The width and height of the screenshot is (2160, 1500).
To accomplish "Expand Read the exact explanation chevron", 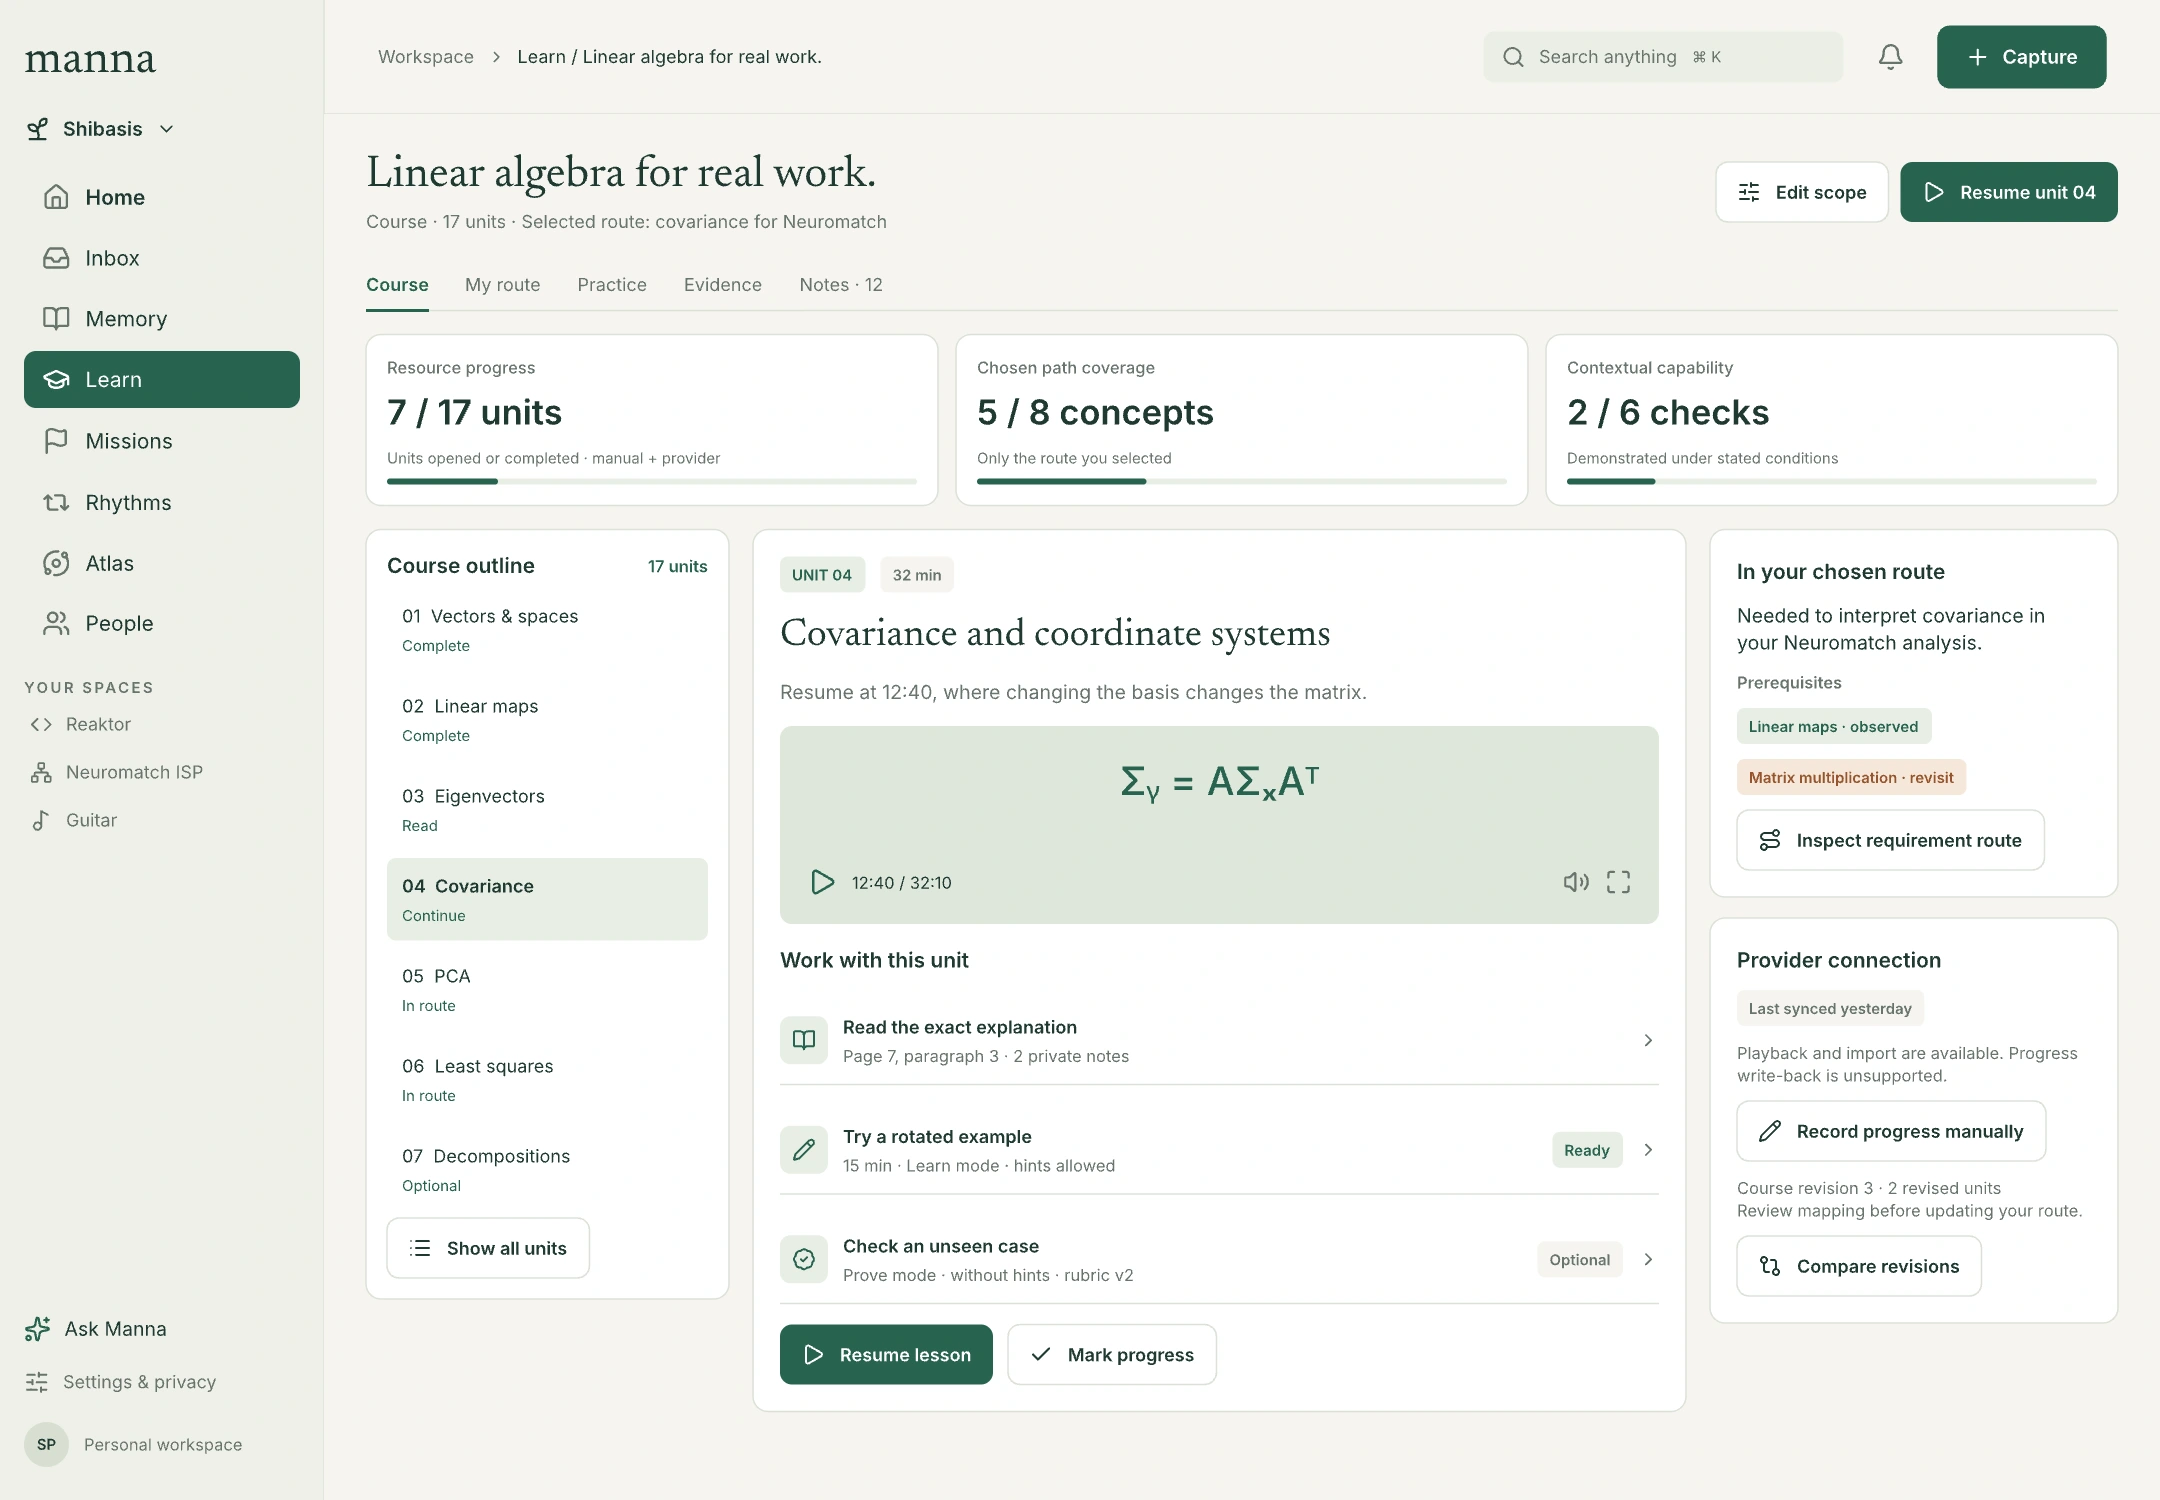I will coord(1648,1041).
